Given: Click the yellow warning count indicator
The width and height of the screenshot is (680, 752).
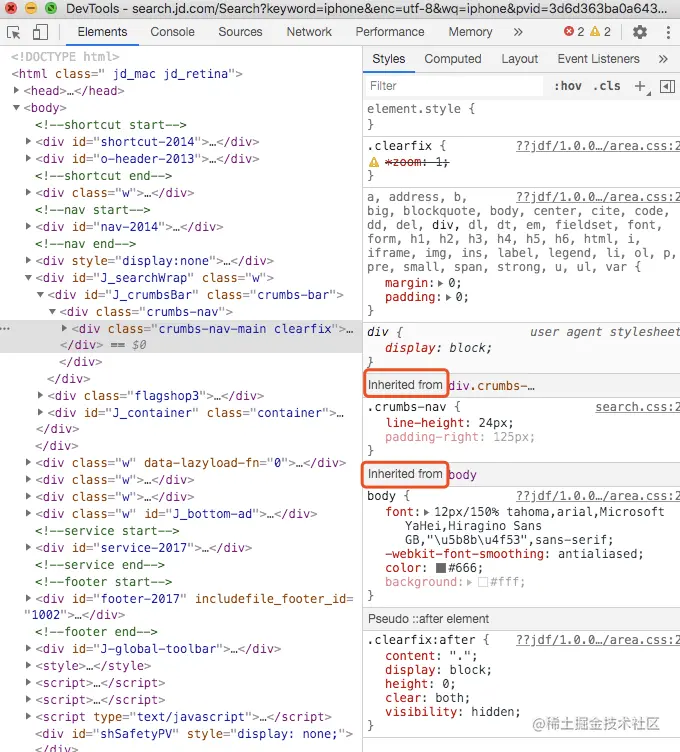Looking at the screenshot, I should tap(600, 32).
